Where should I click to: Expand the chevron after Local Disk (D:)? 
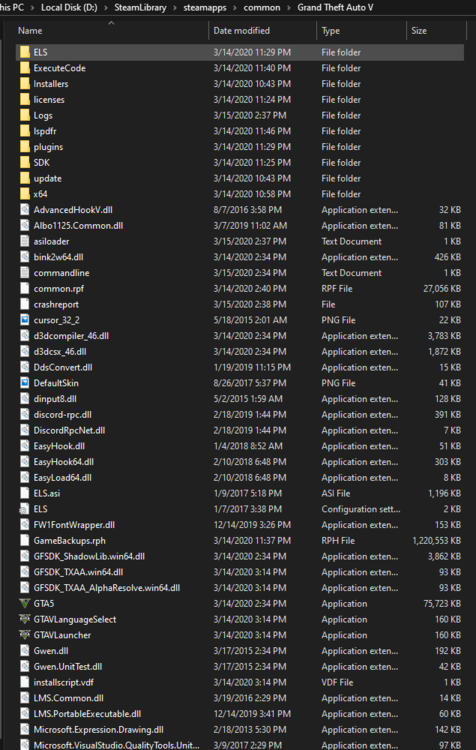(x=106, y=8)
